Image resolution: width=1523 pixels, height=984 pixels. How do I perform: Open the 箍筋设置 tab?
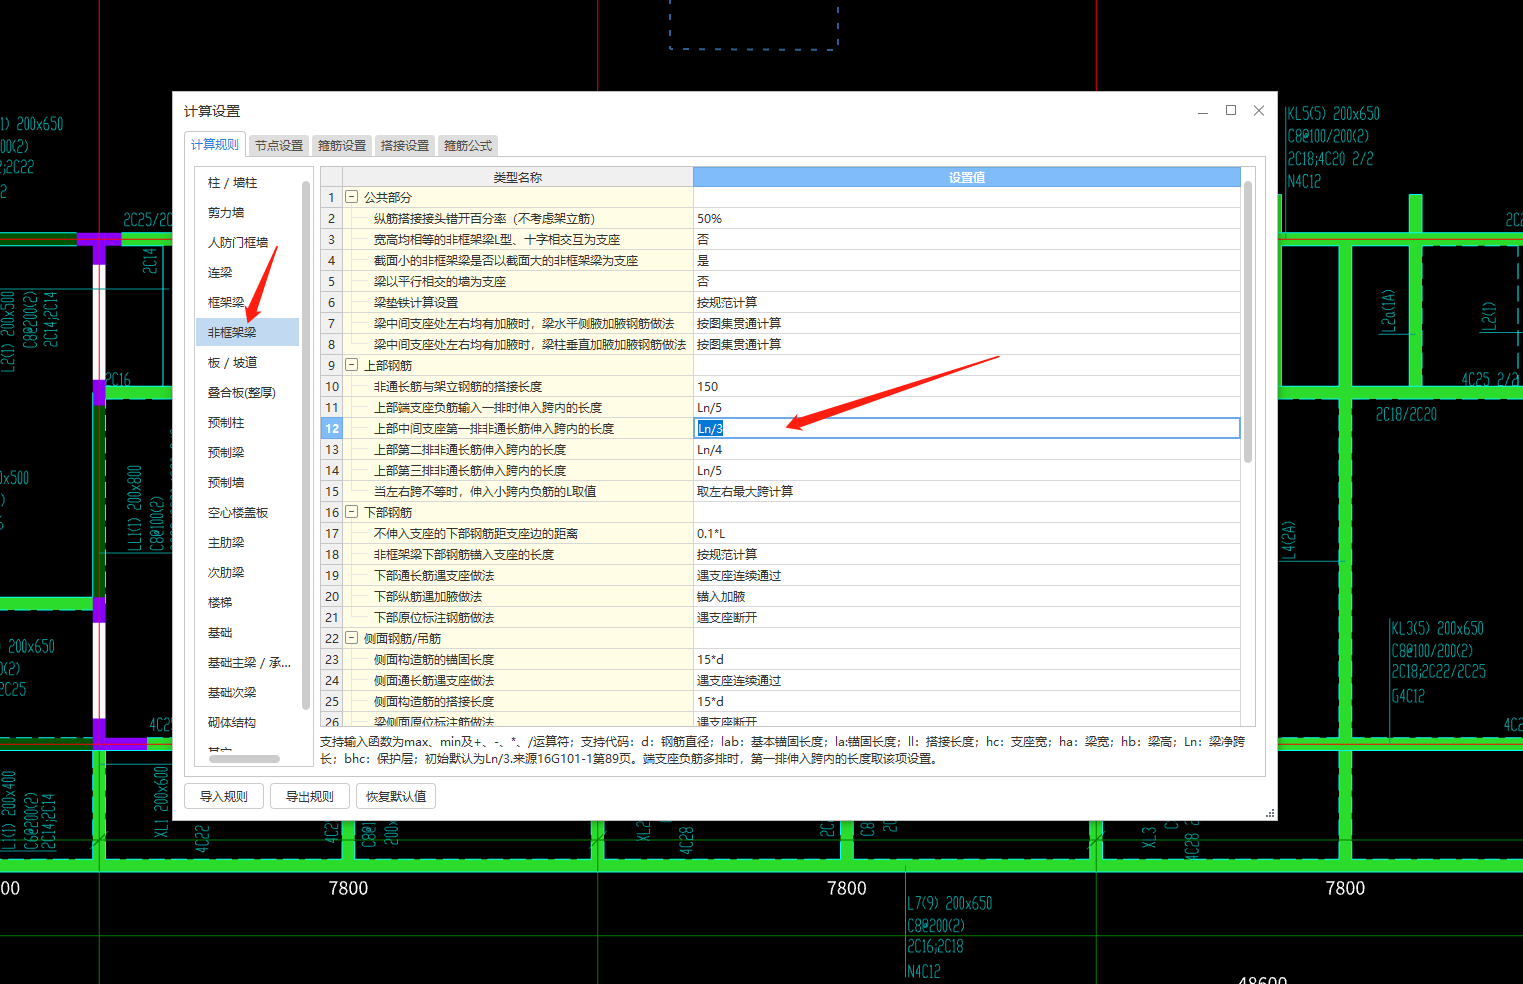[342, 146]
